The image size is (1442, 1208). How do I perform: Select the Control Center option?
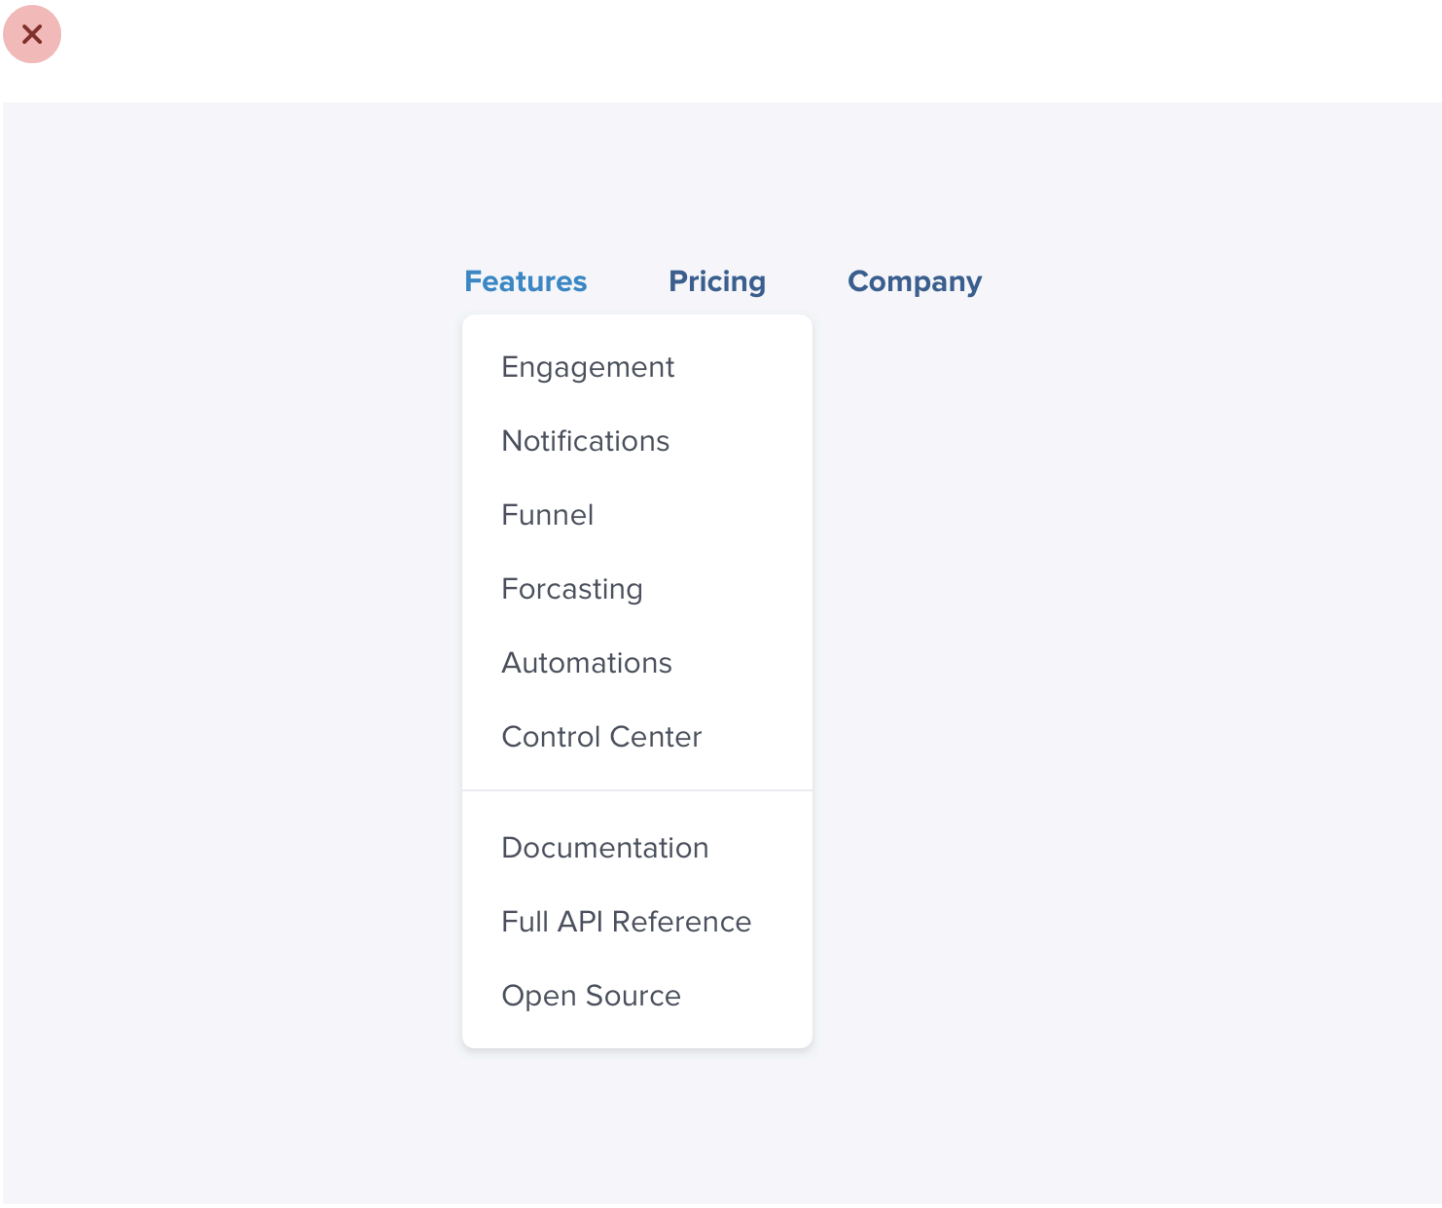[601, 737]
